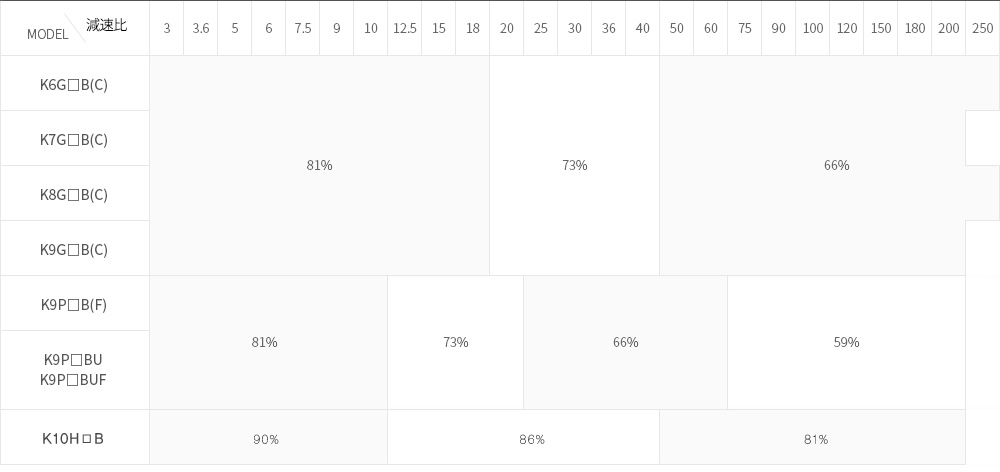The image size is (1000, 472).
Task: Click the 90% efficiency cell for K10H
Action: pos(268,437)
